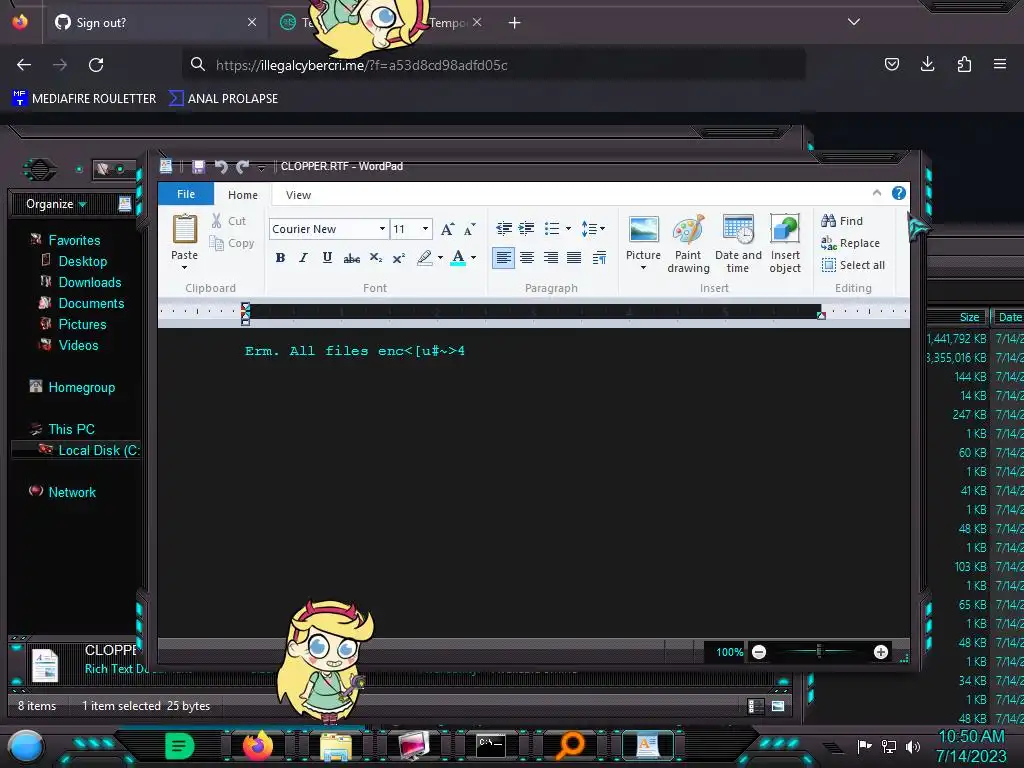Screen dimensions: 1024x768
Task: Shrink font size with the smaller A icon
Action: click(x=470, y=229)
